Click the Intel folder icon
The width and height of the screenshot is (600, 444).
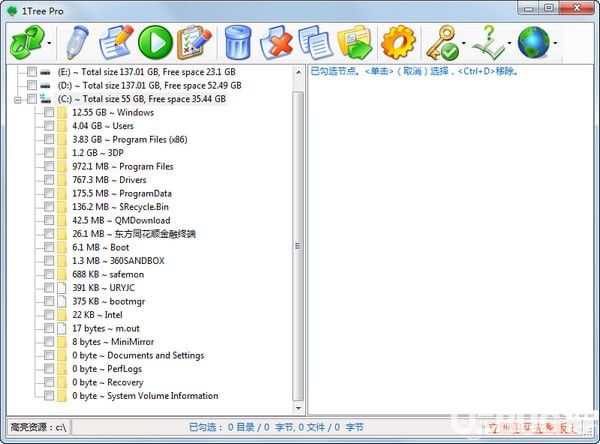tap(62, 315)
